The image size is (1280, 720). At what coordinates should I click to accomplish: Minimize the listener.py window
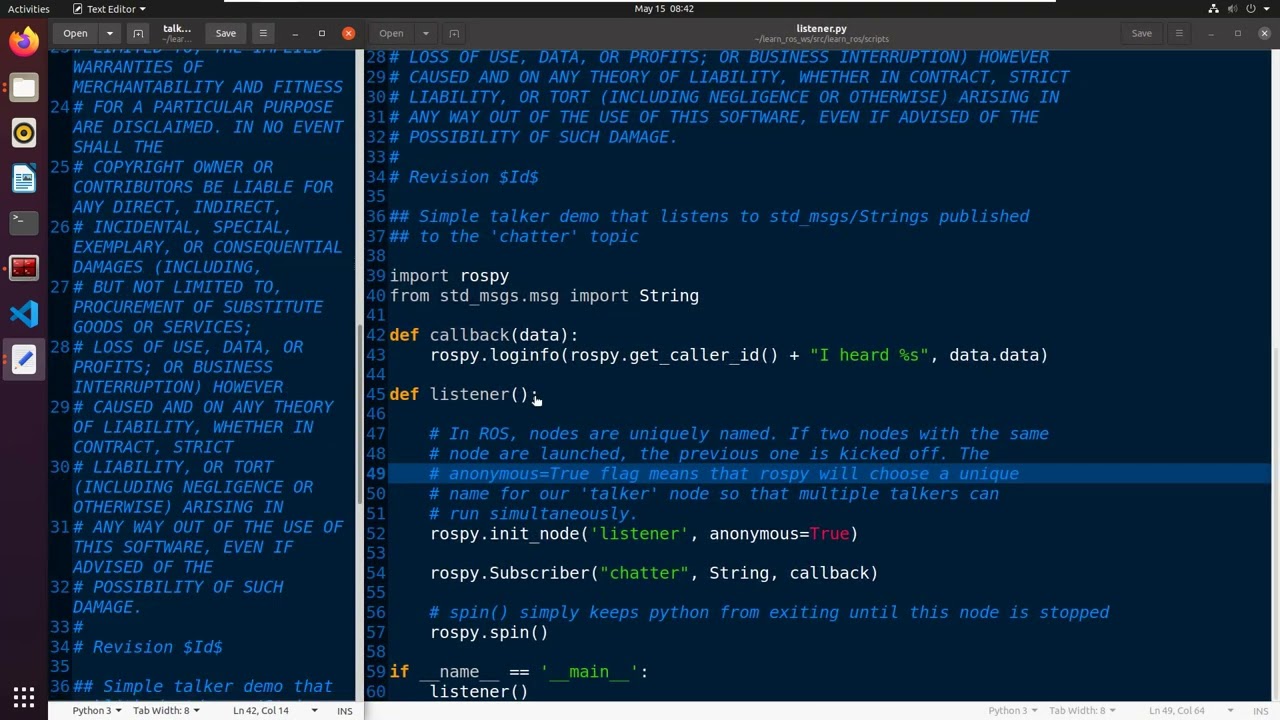[x=1210, y=33]
